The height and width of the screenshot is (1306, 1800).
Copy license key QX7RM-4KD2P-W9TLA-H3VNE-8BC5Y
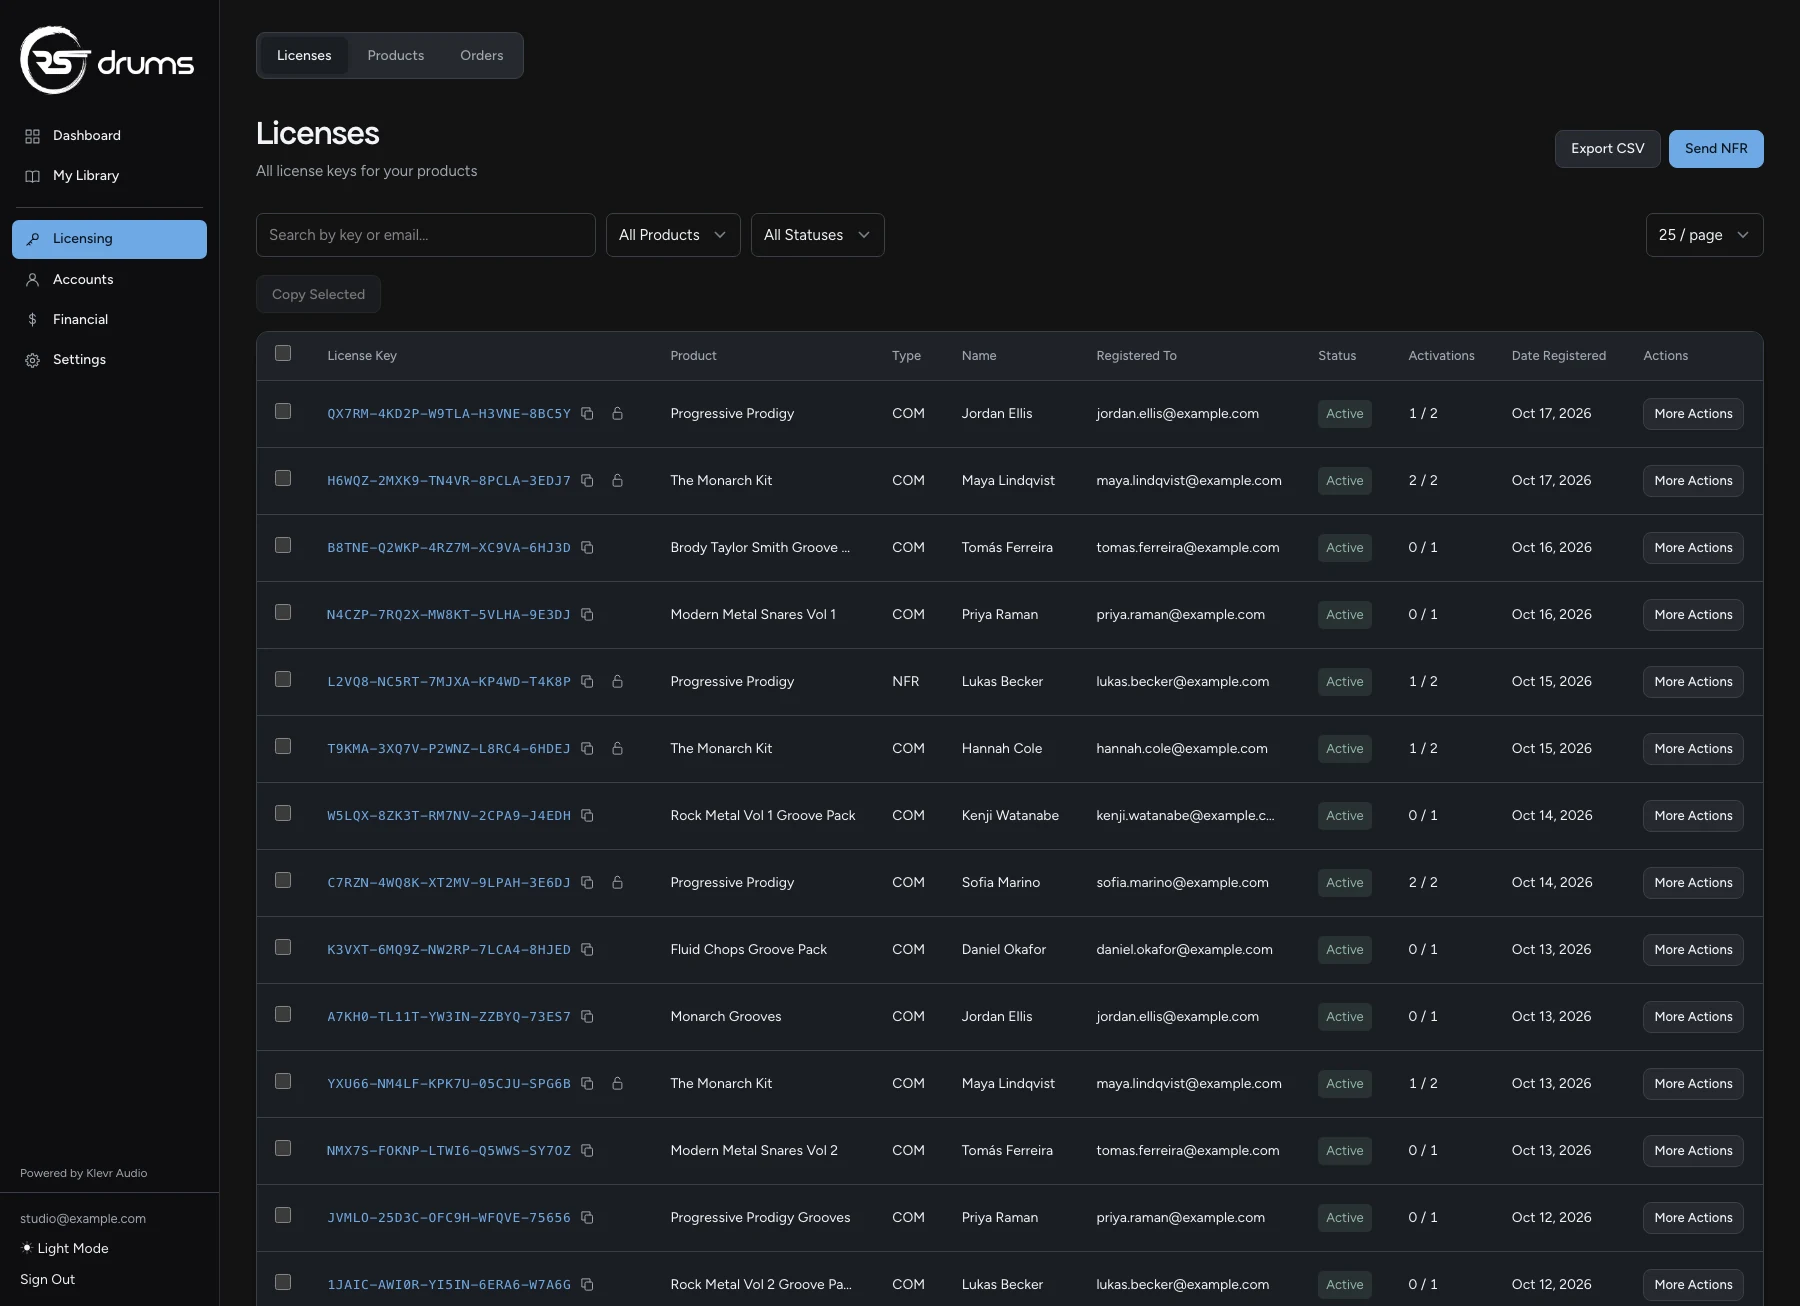click(x=587, y=414)
